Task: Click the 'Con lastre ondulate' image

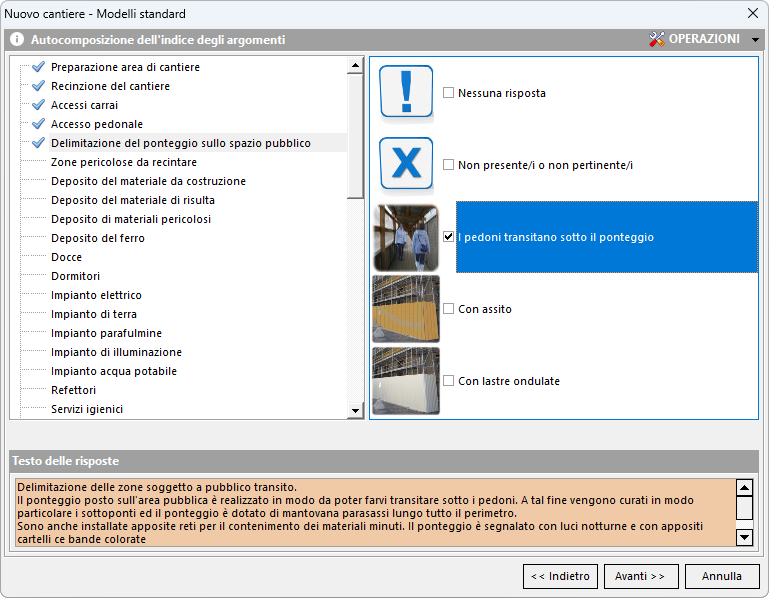Action: click(x=406, y=381)
